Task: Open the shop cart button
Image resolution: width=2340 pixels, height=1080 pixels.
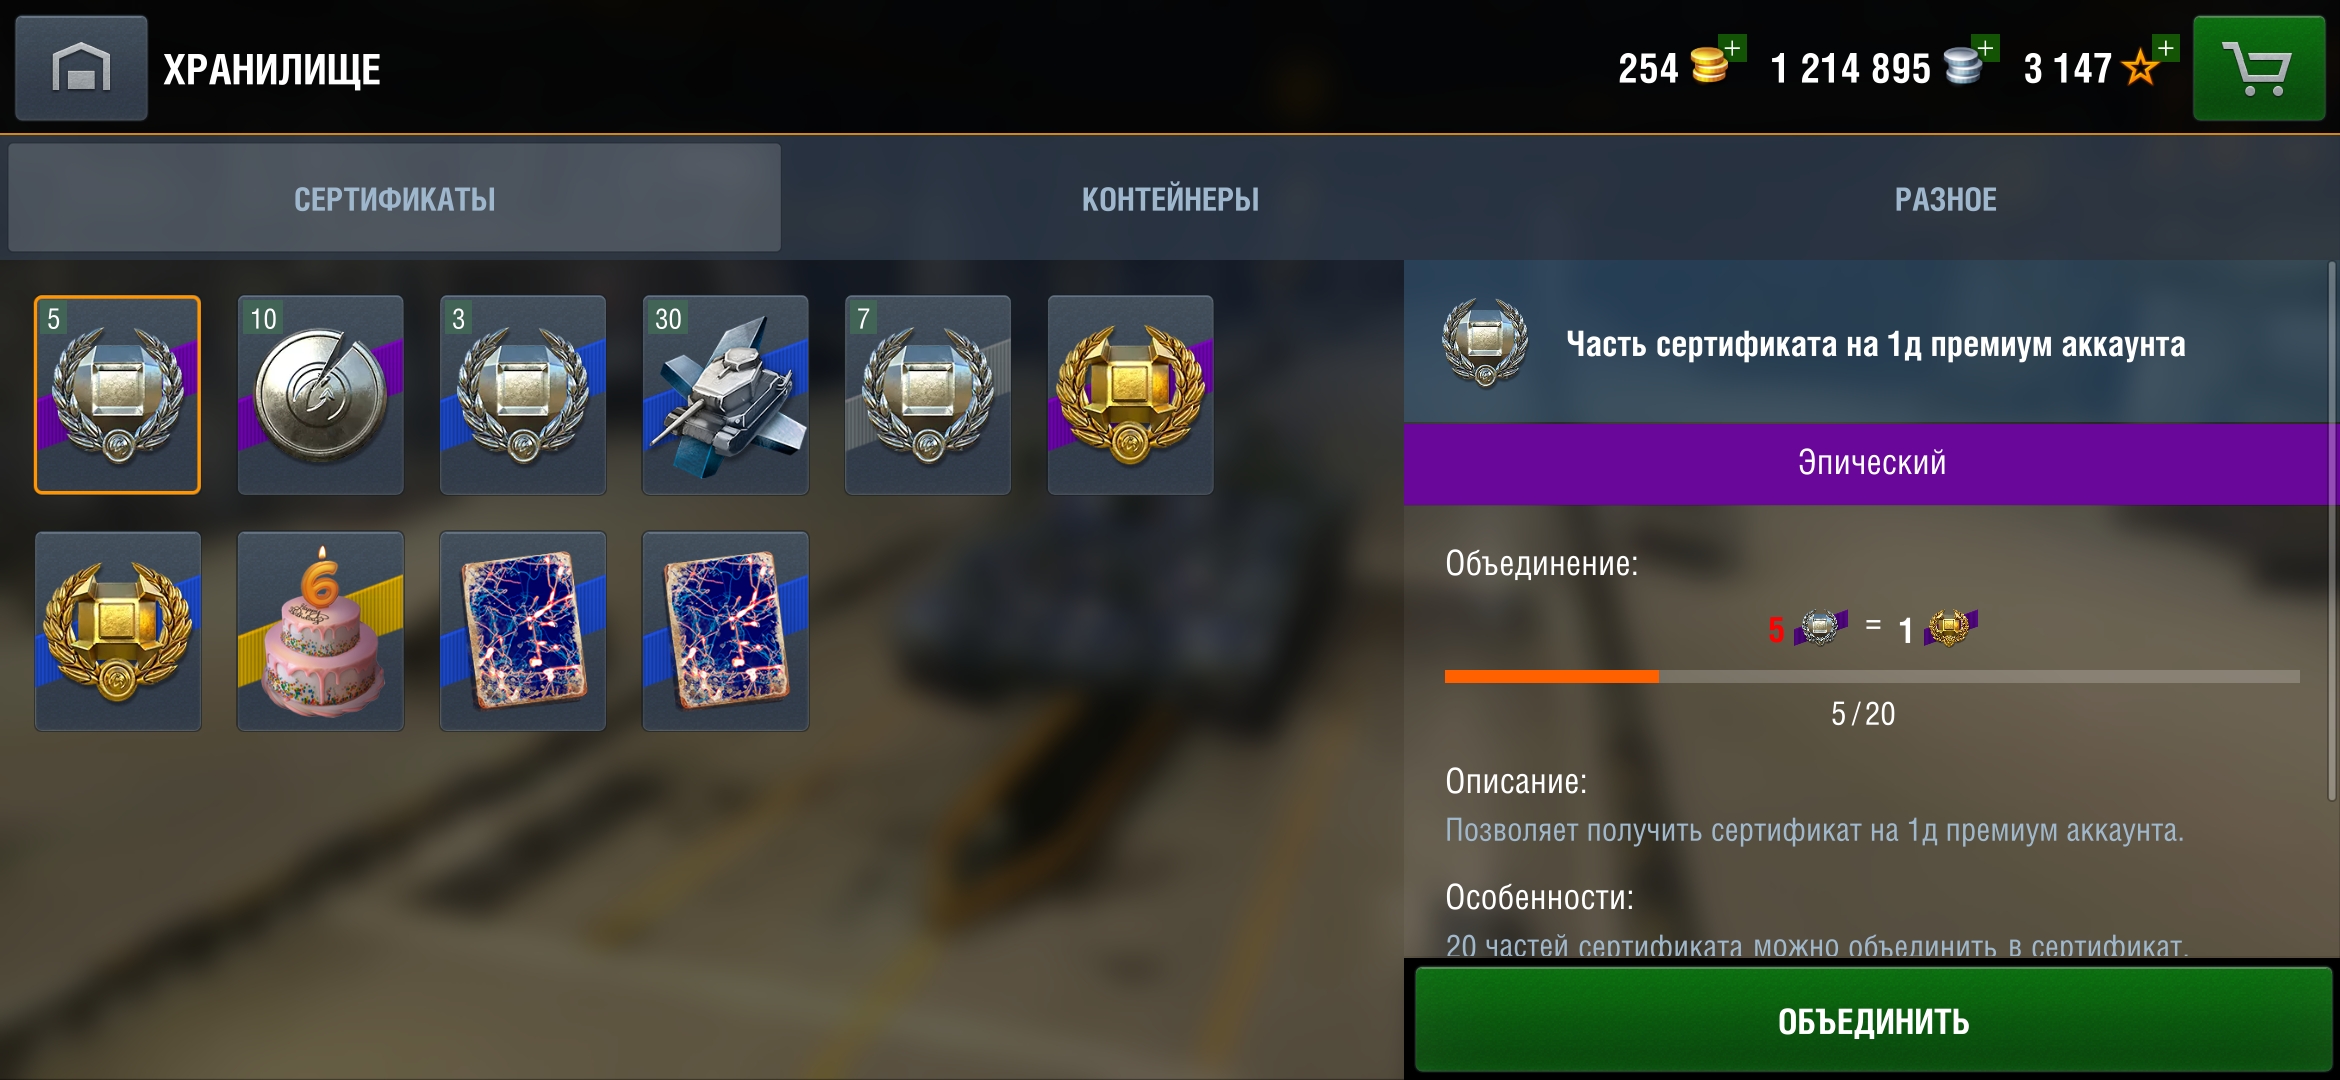Action: pos(2259,68)
